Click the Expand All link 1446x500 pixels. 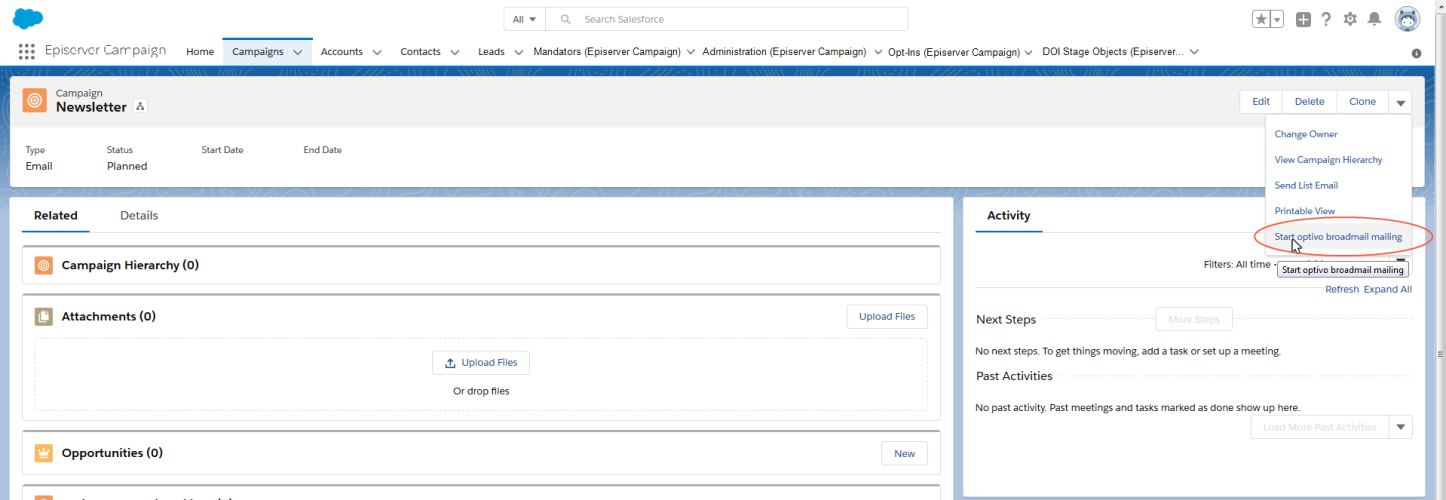click(1388, 289)
